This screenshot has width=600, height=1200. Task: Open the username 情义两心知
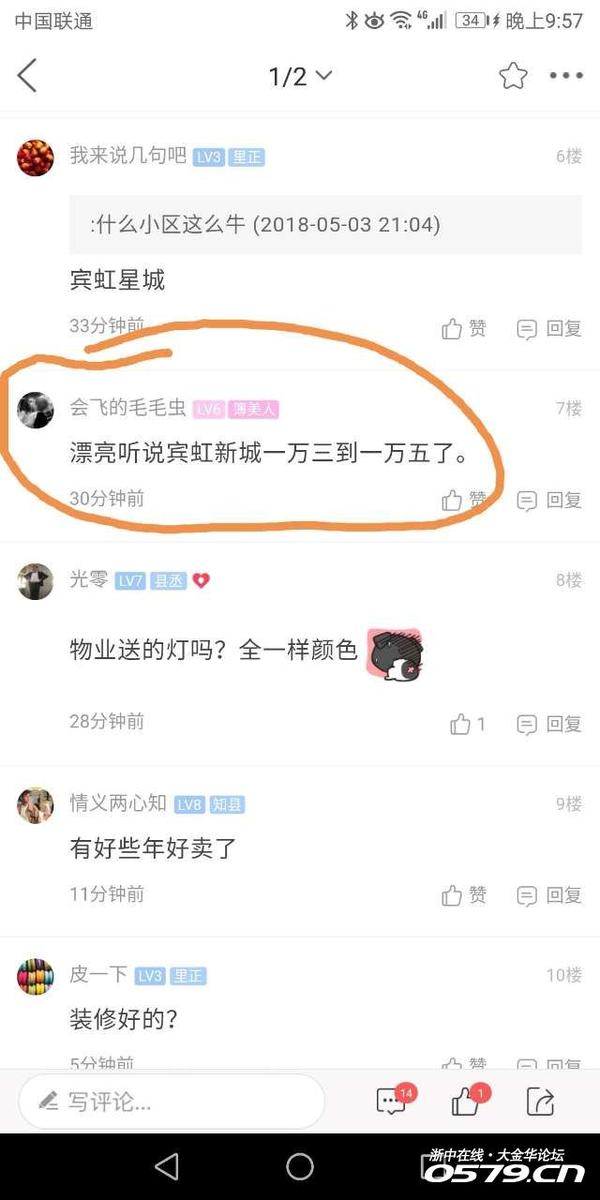[118, 803]
